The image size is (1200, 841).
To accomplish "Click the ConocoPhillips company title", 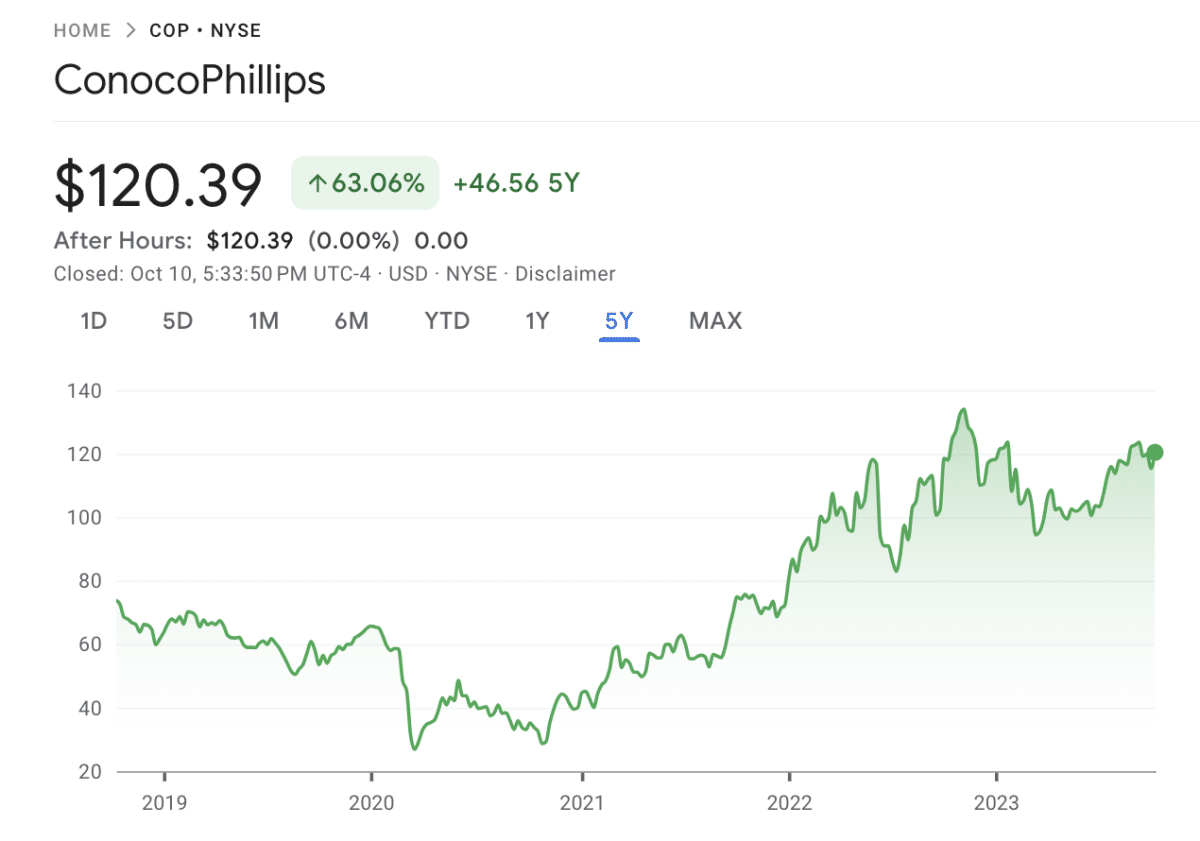I will click(x=190, y=80).
